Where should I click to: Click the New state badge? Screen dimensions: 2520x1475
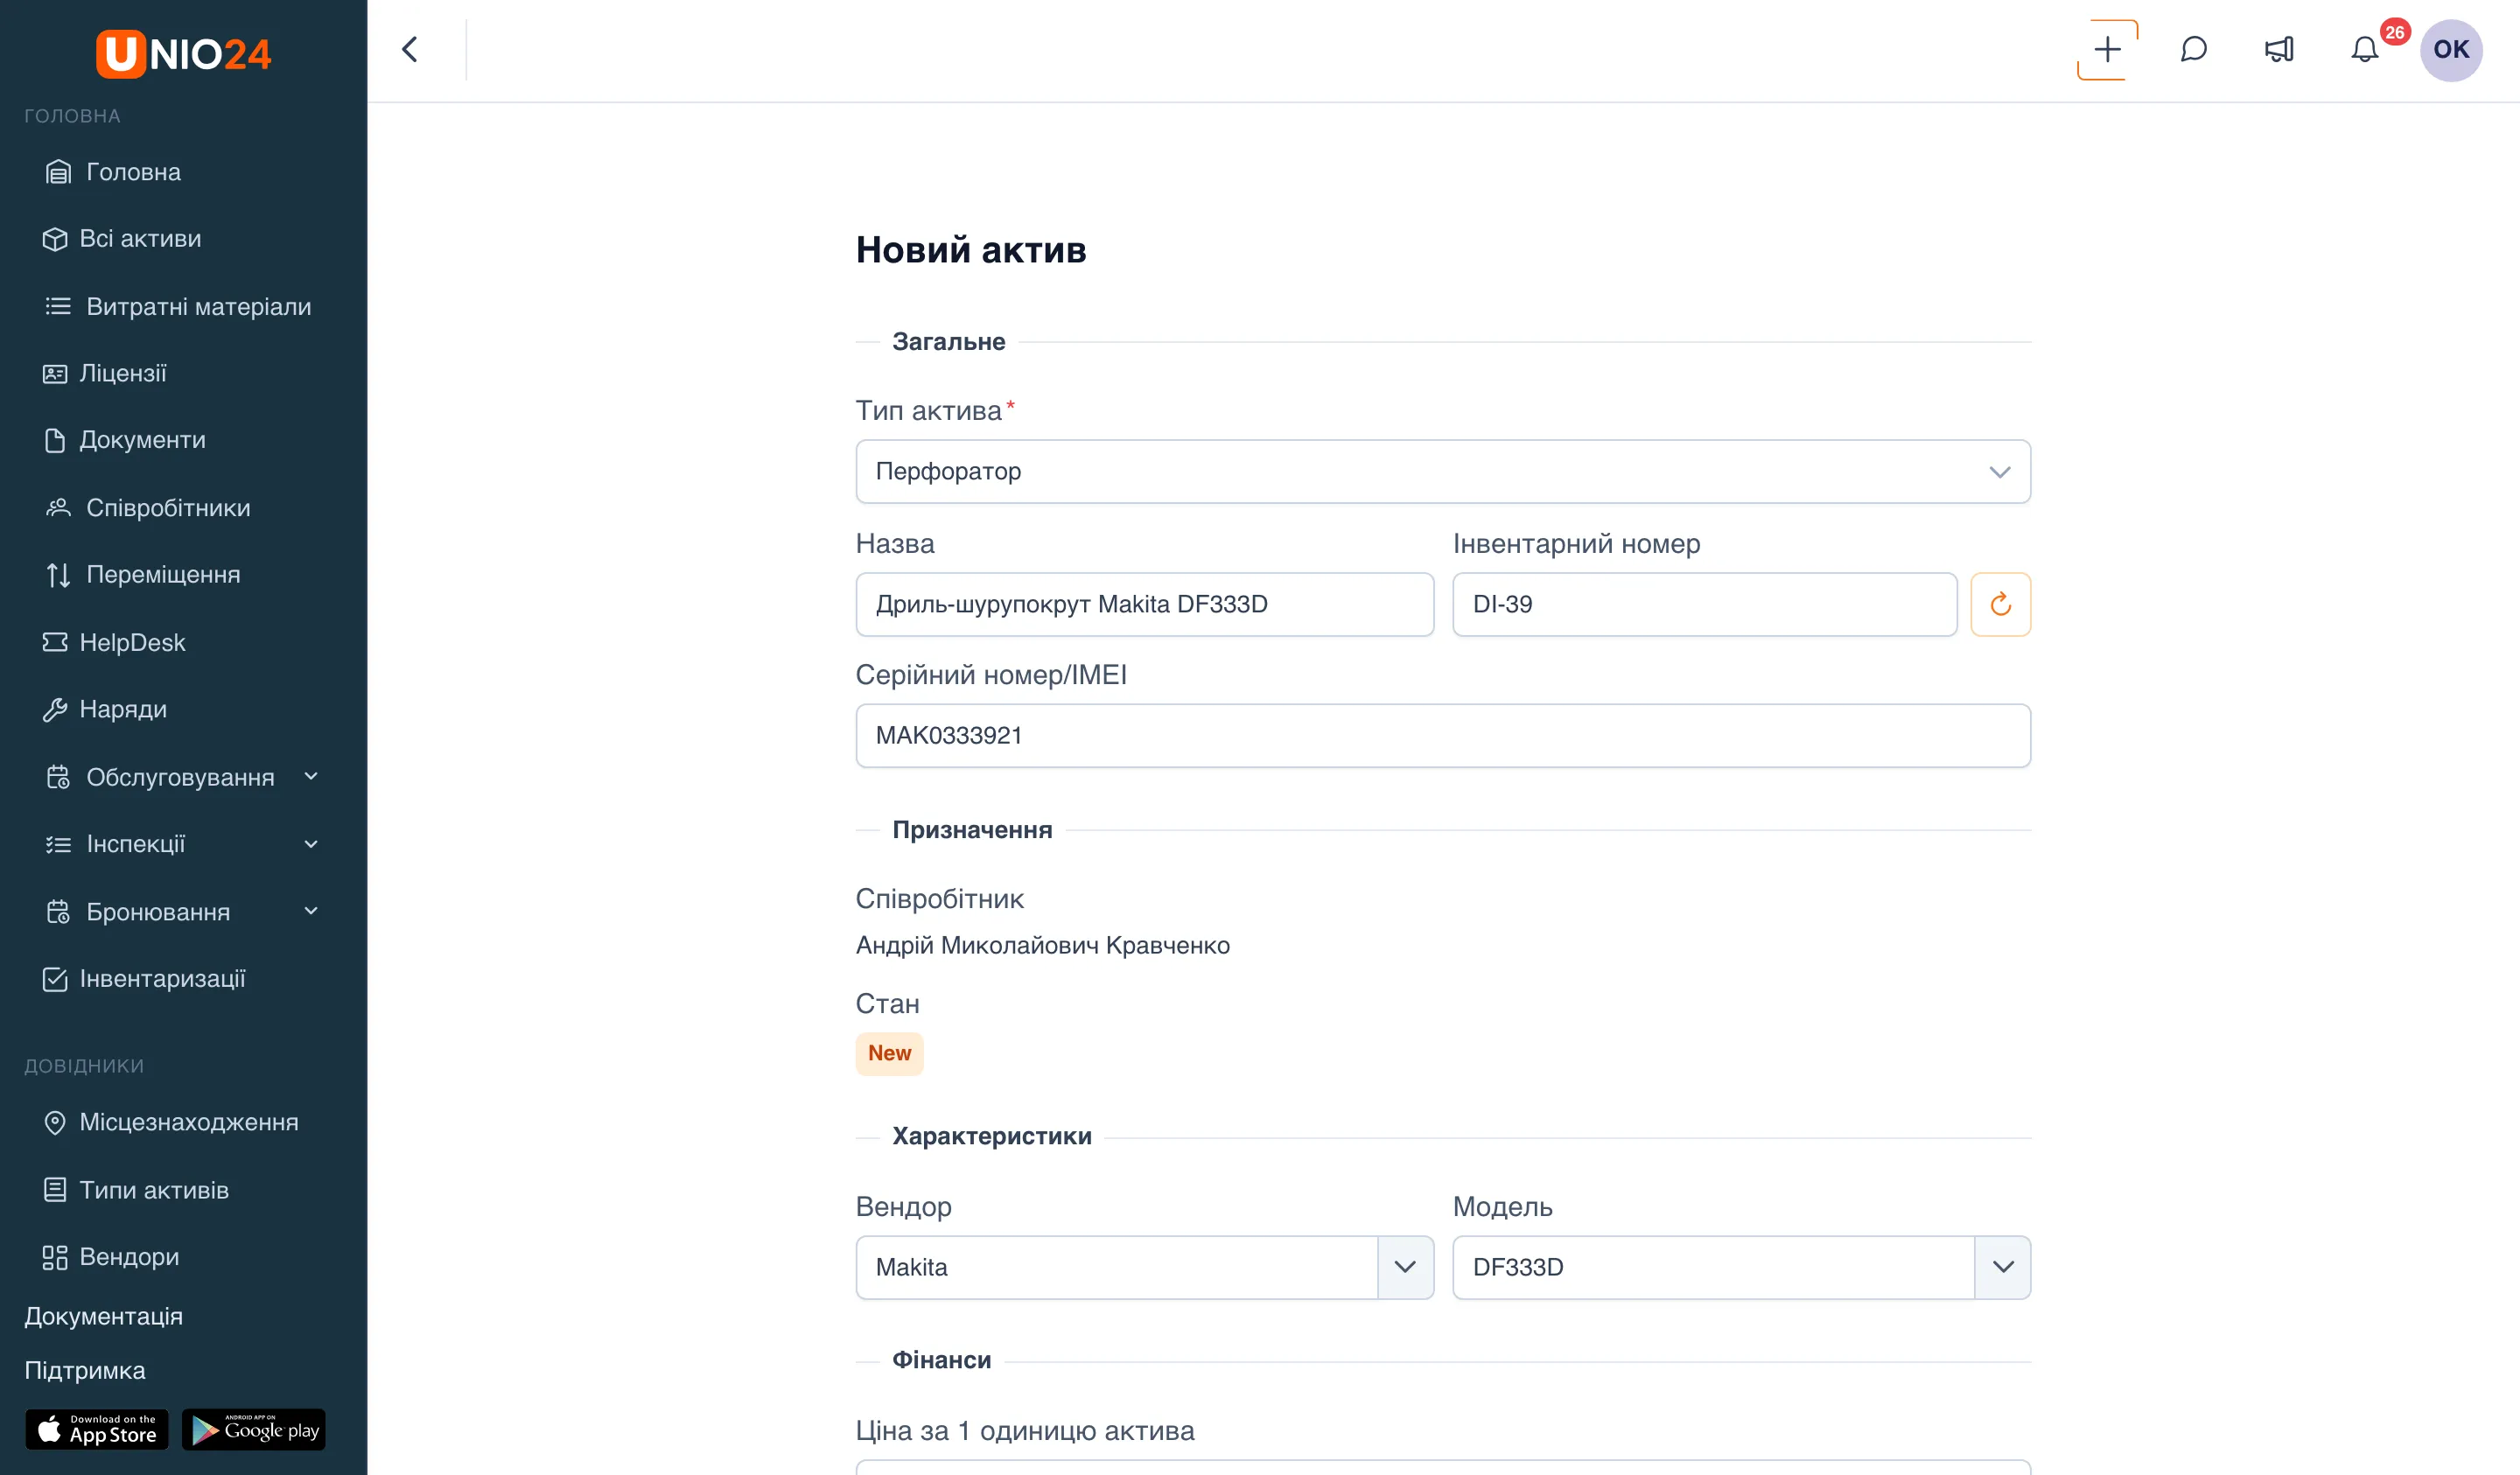(x=889, y=1053)
